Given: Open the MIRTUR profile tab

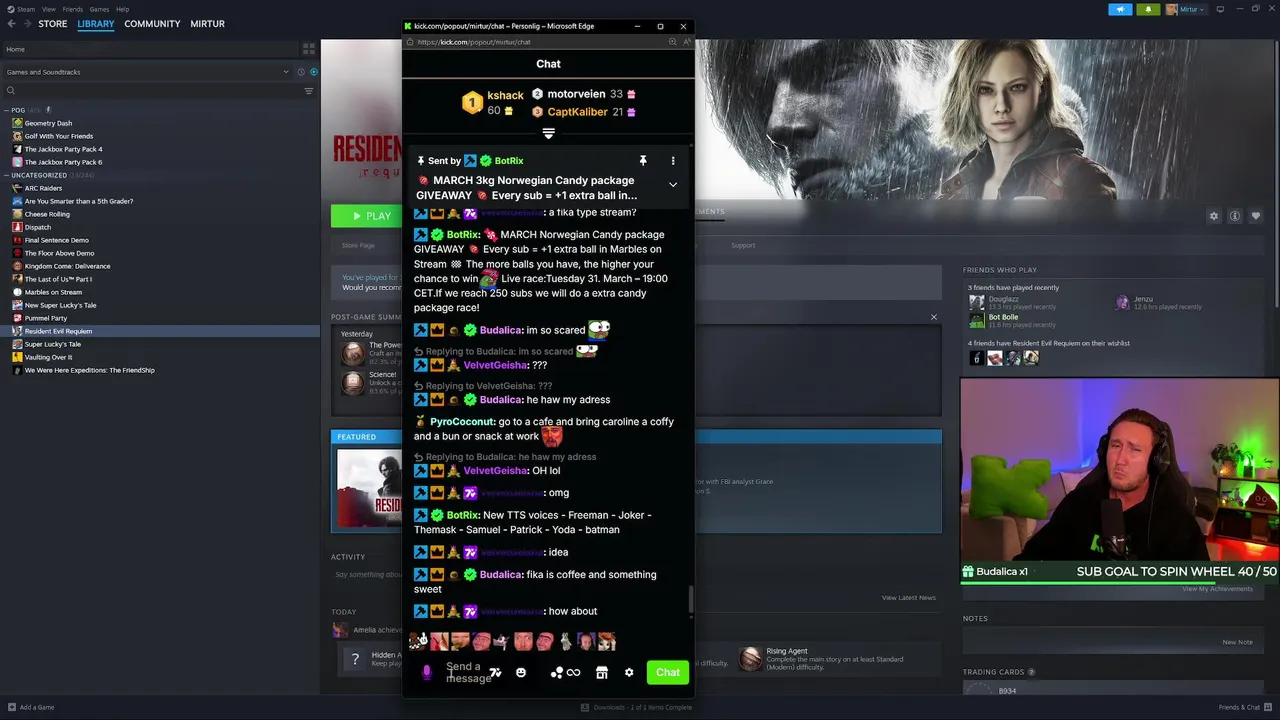Looking at the screenshot, I should [x=207, y=24].
